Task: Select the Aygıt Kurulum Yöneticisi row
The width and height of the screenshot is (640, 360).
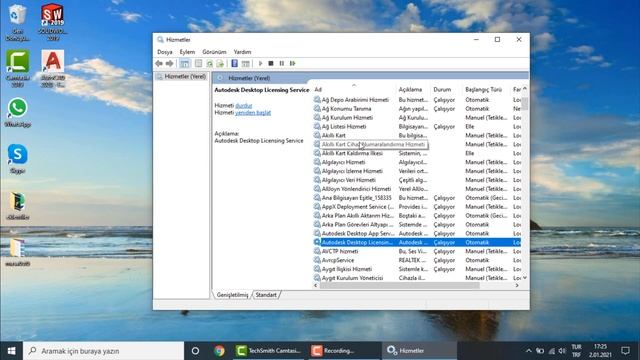Action: point(416,278)
